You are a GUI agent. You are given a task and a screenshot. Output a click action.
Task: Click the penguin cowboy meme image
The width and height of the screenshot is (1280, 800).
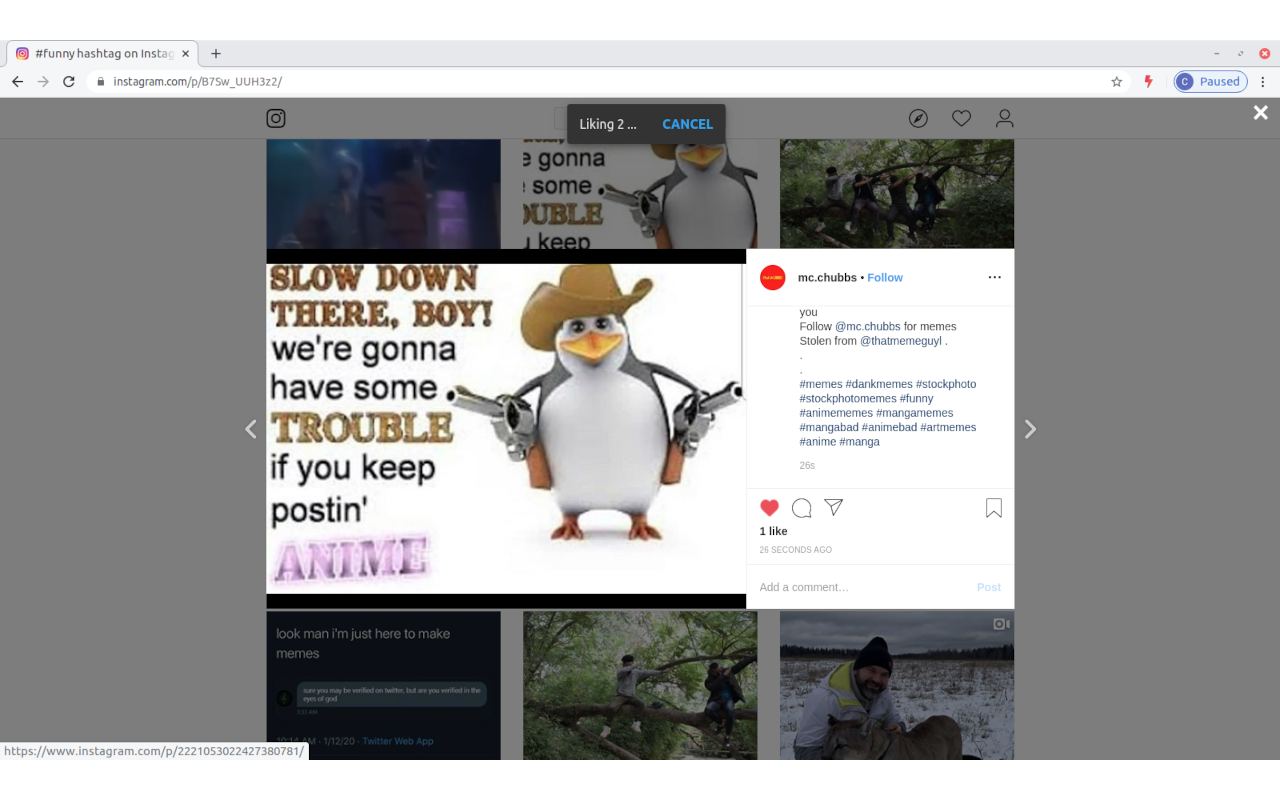coord(506,429)
